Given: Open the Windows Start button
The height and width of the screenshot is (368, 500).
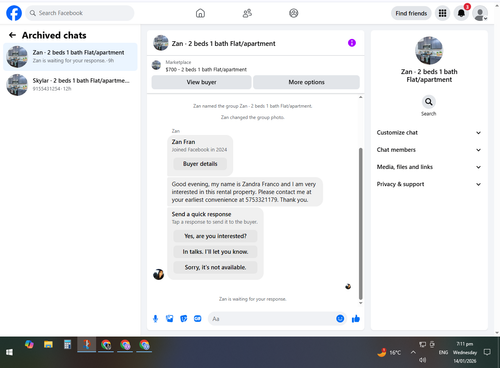Looking at the screenshot, I should click(9, 352).
